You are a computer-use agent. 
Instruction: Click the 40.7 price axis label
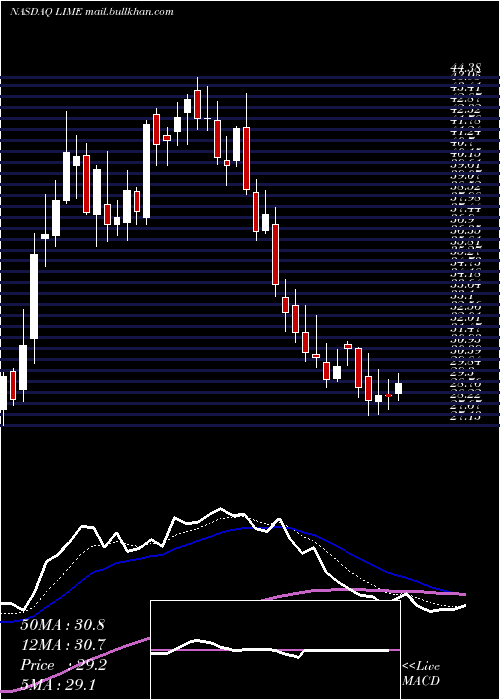[x=462, y=144]
